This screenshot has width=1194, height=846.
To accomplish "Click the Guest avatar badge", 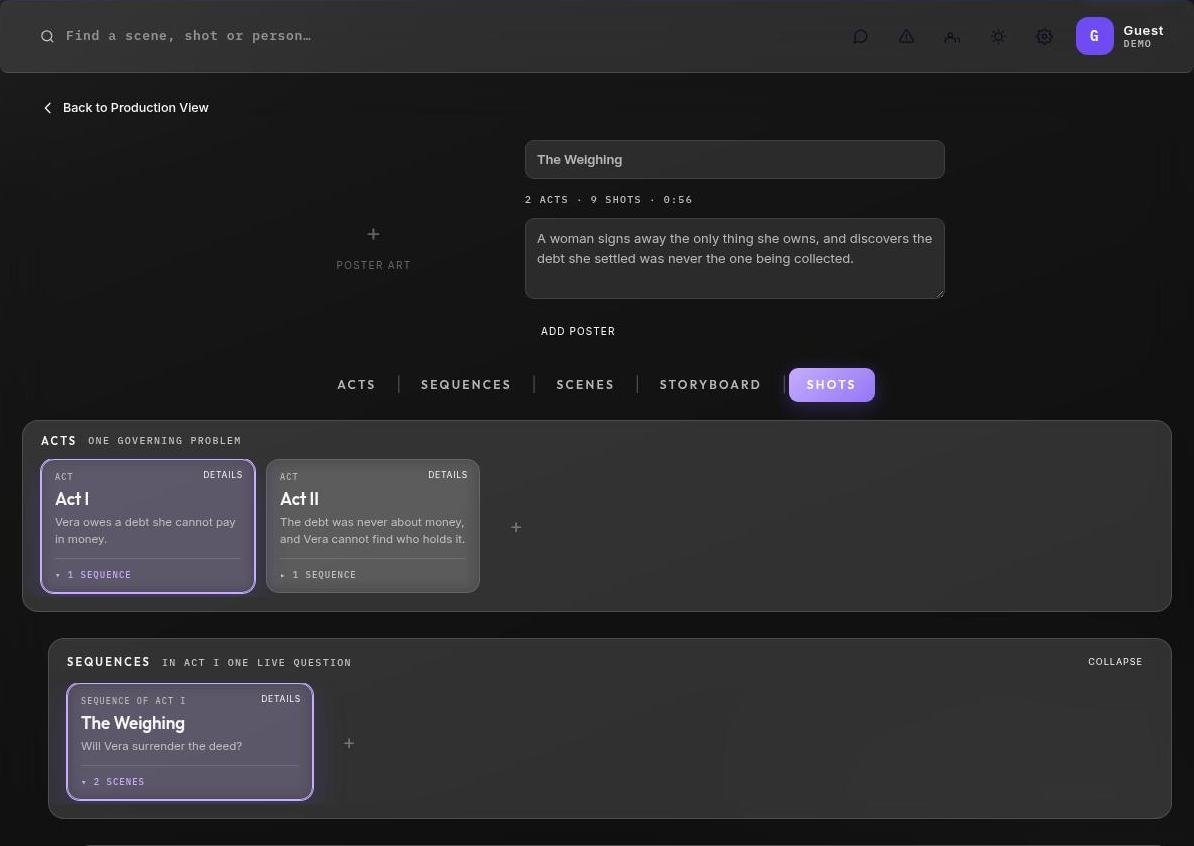I will (x=1094, y=36).
